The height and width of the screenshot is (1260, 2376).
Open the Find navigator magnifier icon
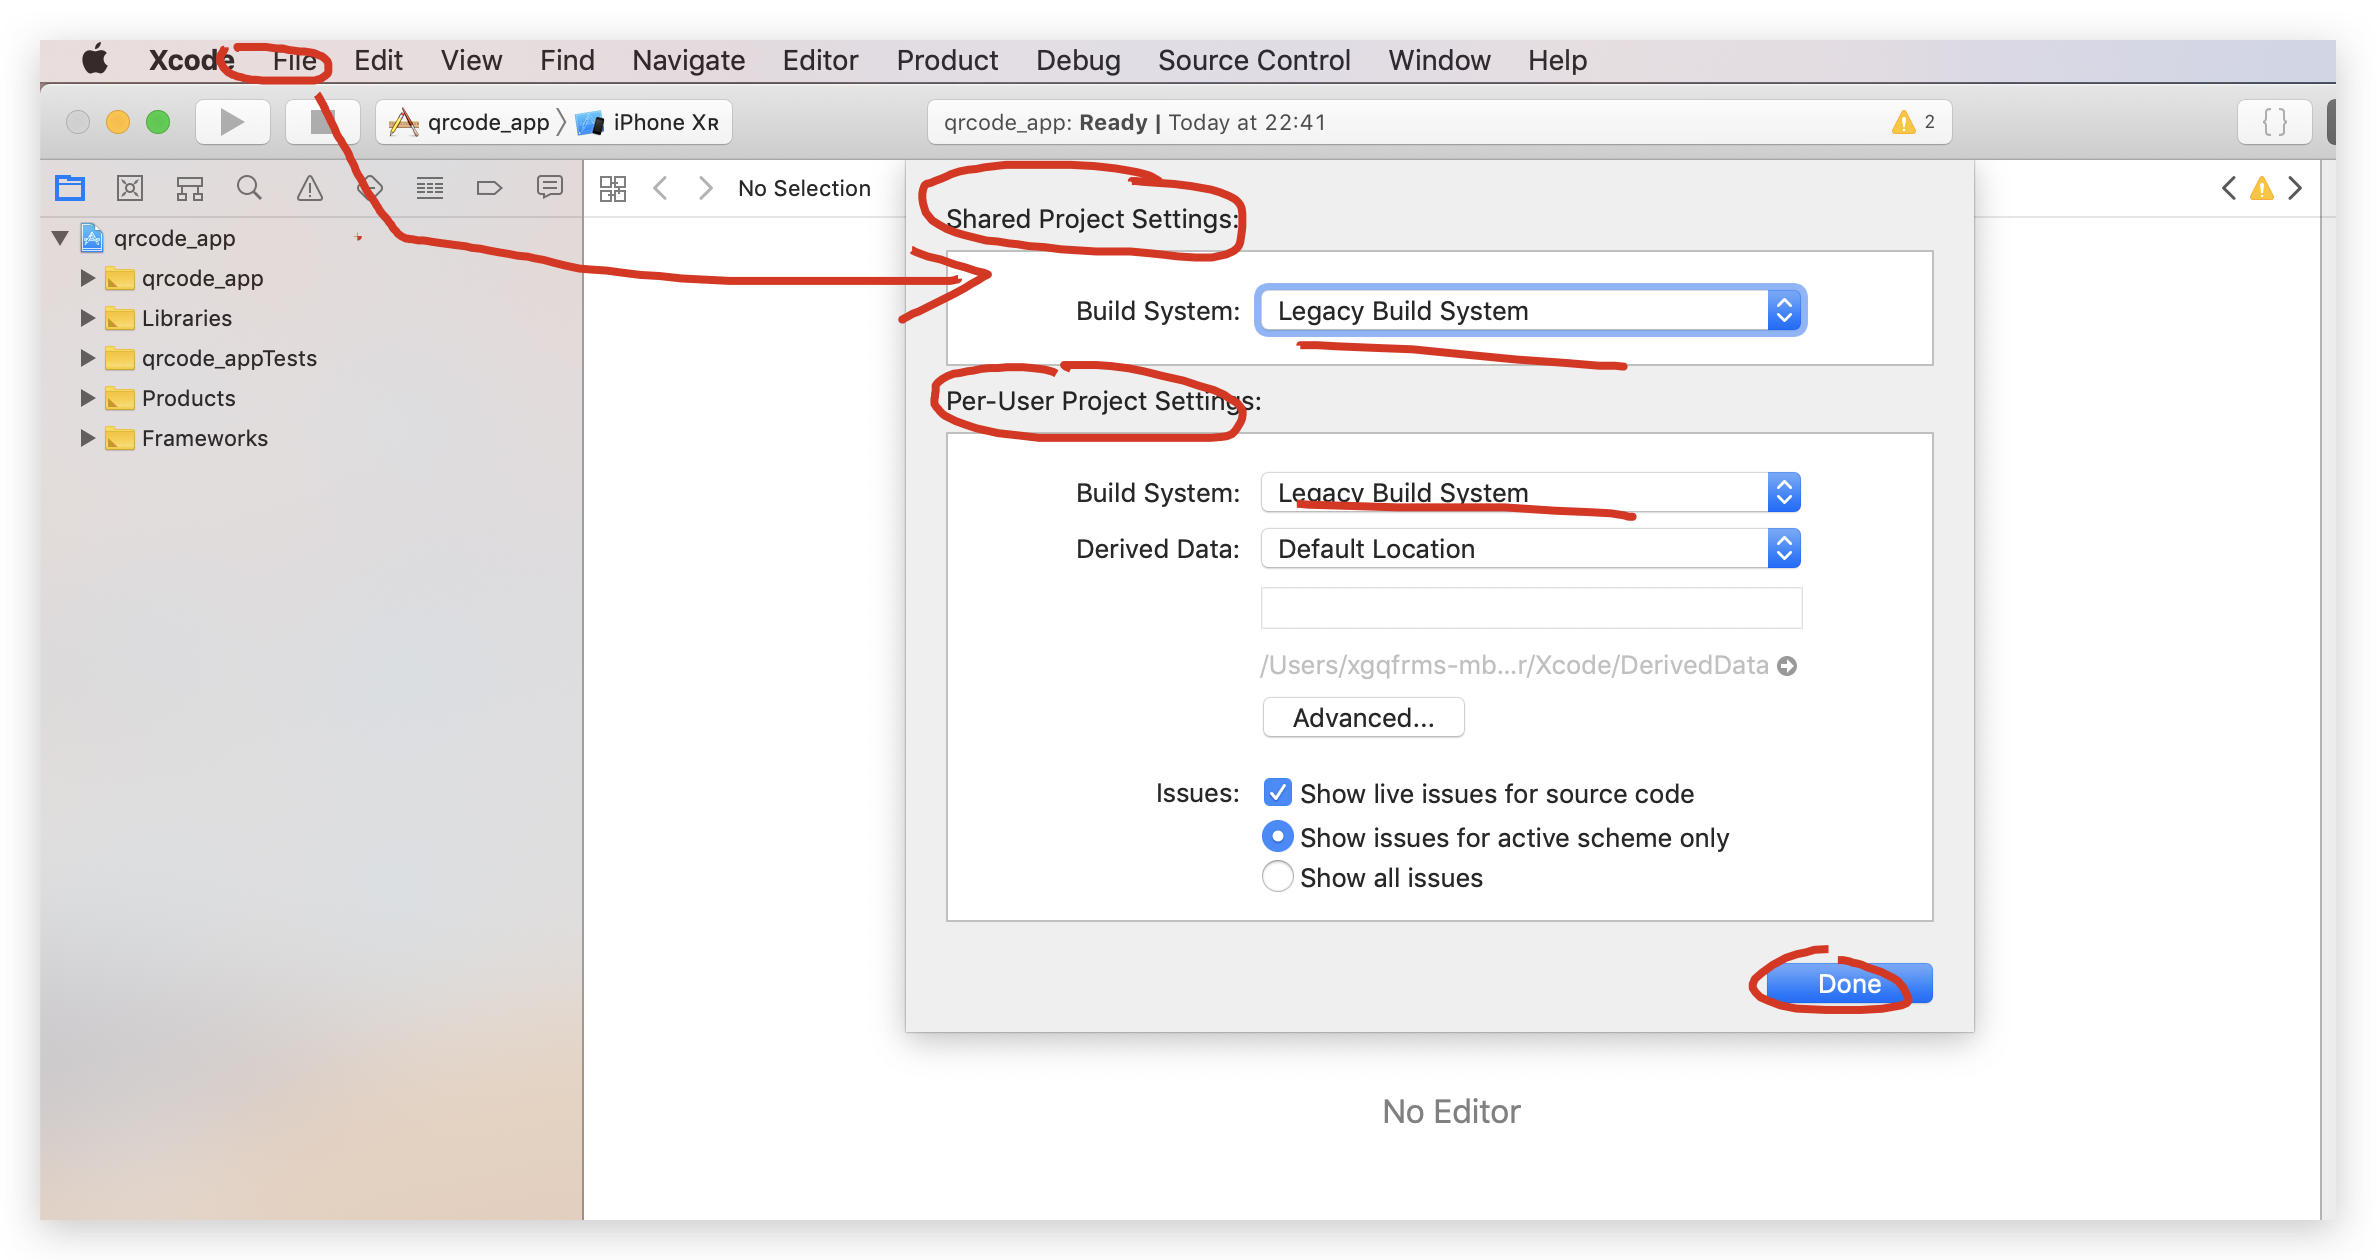[x=249, y=188]
